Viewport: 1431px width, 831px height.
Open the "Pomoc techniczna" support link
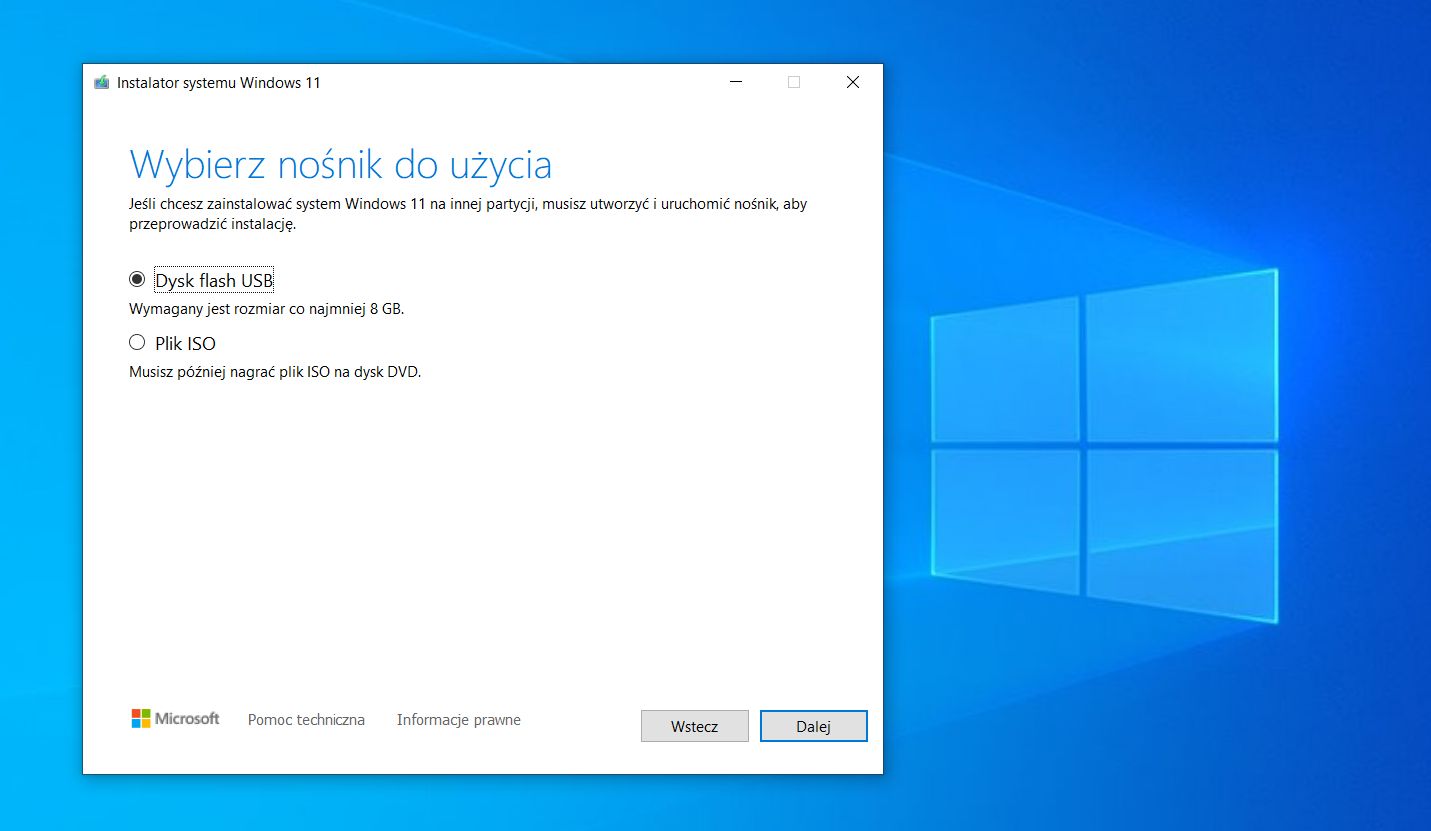(x=306, y=719)
